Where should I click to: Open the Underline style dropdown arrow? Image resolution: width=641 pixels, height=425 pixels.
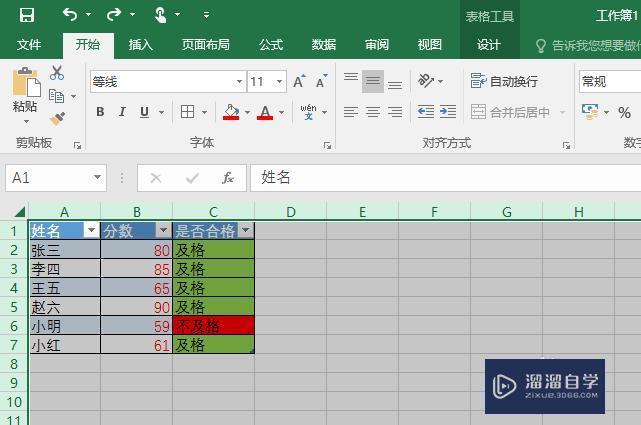[161, 112]
